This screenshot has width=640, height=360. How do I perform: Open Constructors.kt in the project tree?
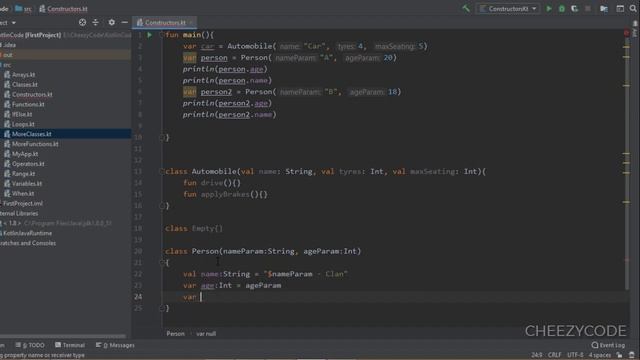32,94
